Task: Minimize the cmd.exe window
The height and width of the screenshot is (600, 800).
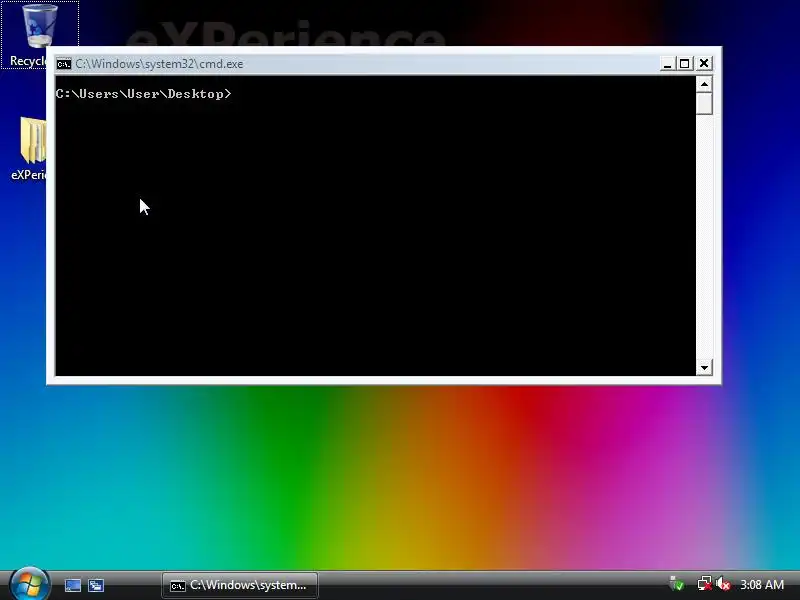Action: 667,63
